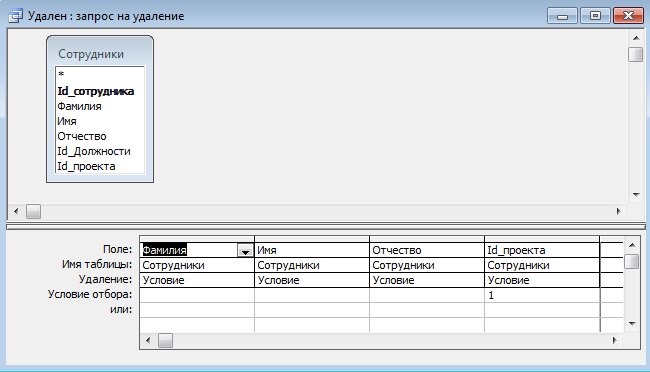This screenshot has width=650, height=372.
Task: Click down arrow of upper pane vertical scrollbar
Action: click(x=636, y=195)
